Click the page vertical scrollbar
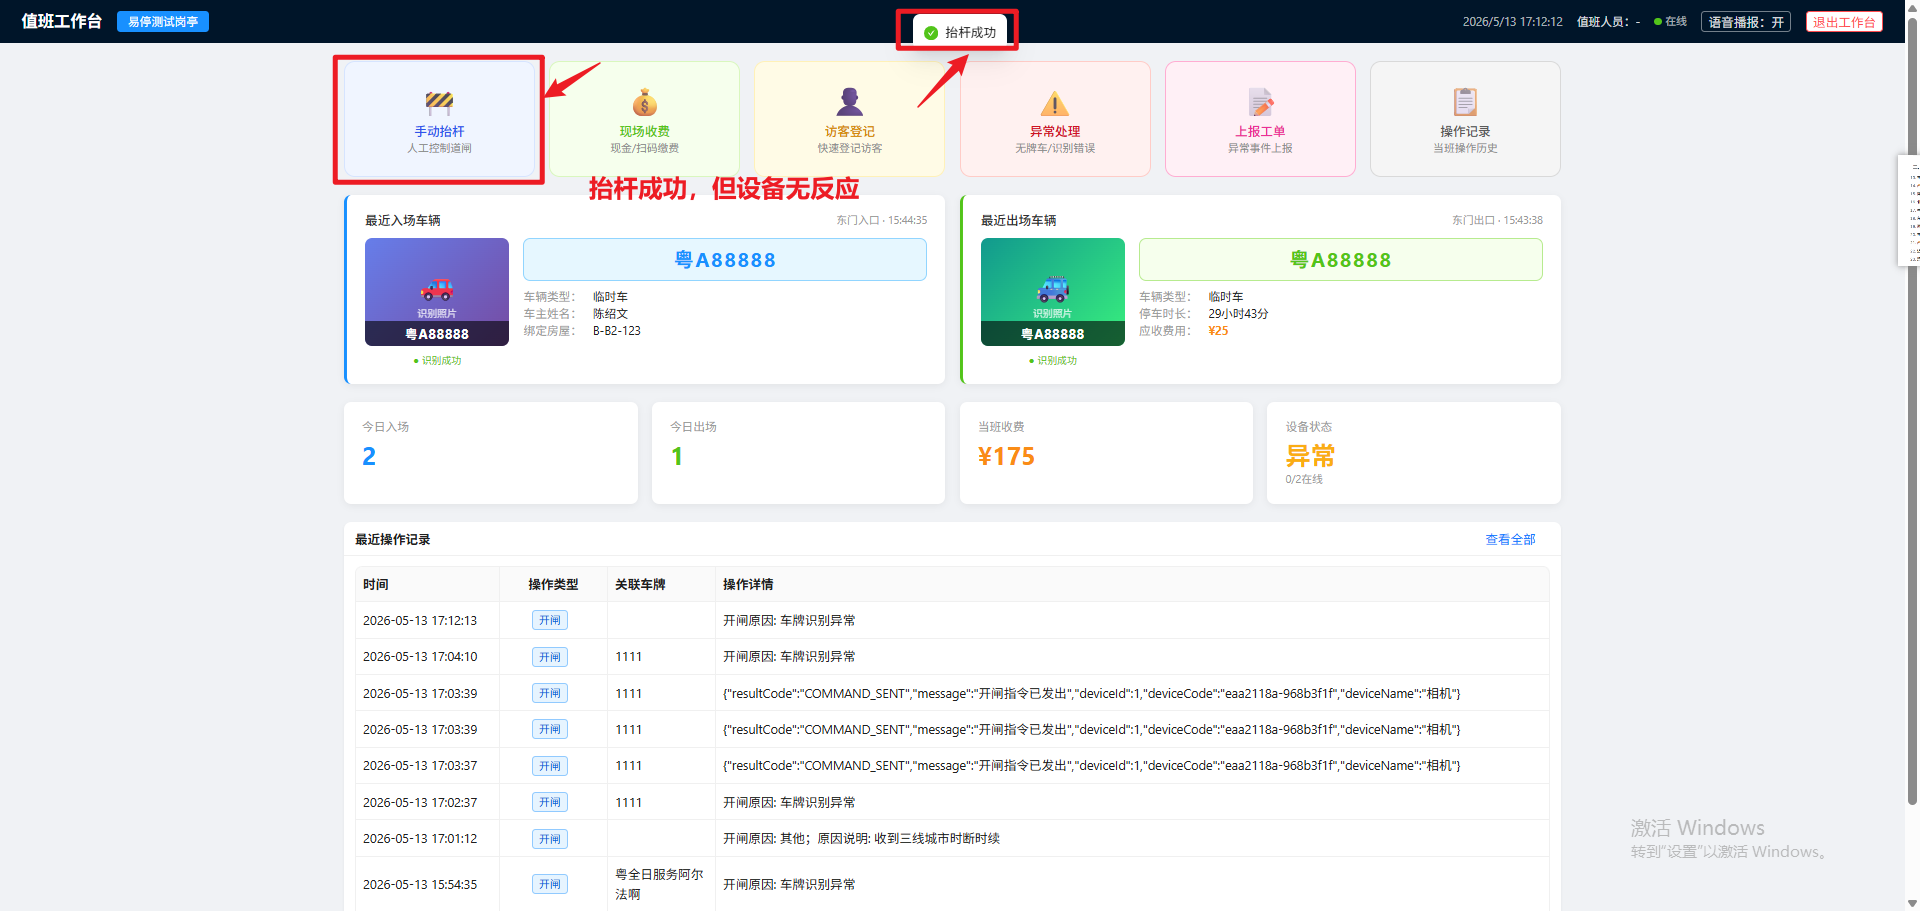Screen dimensions: 1920x911 (x=1912, y=410)
